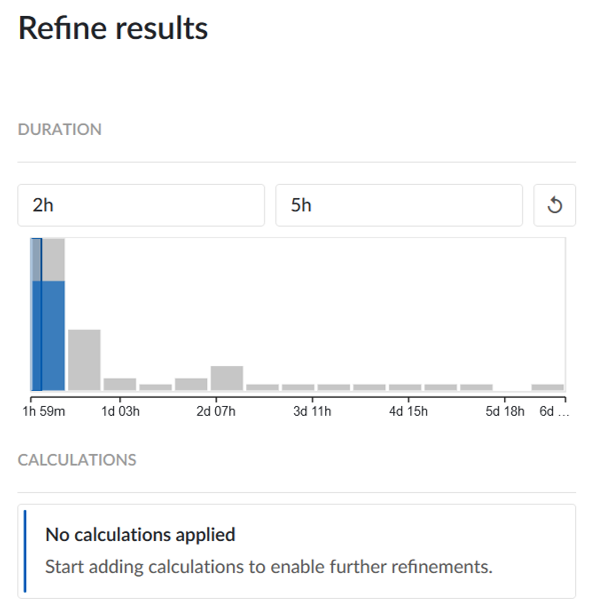Click the last gray bar at histogram's right end
The width and height of the screenshot is (591, 605).
(547, 387)
